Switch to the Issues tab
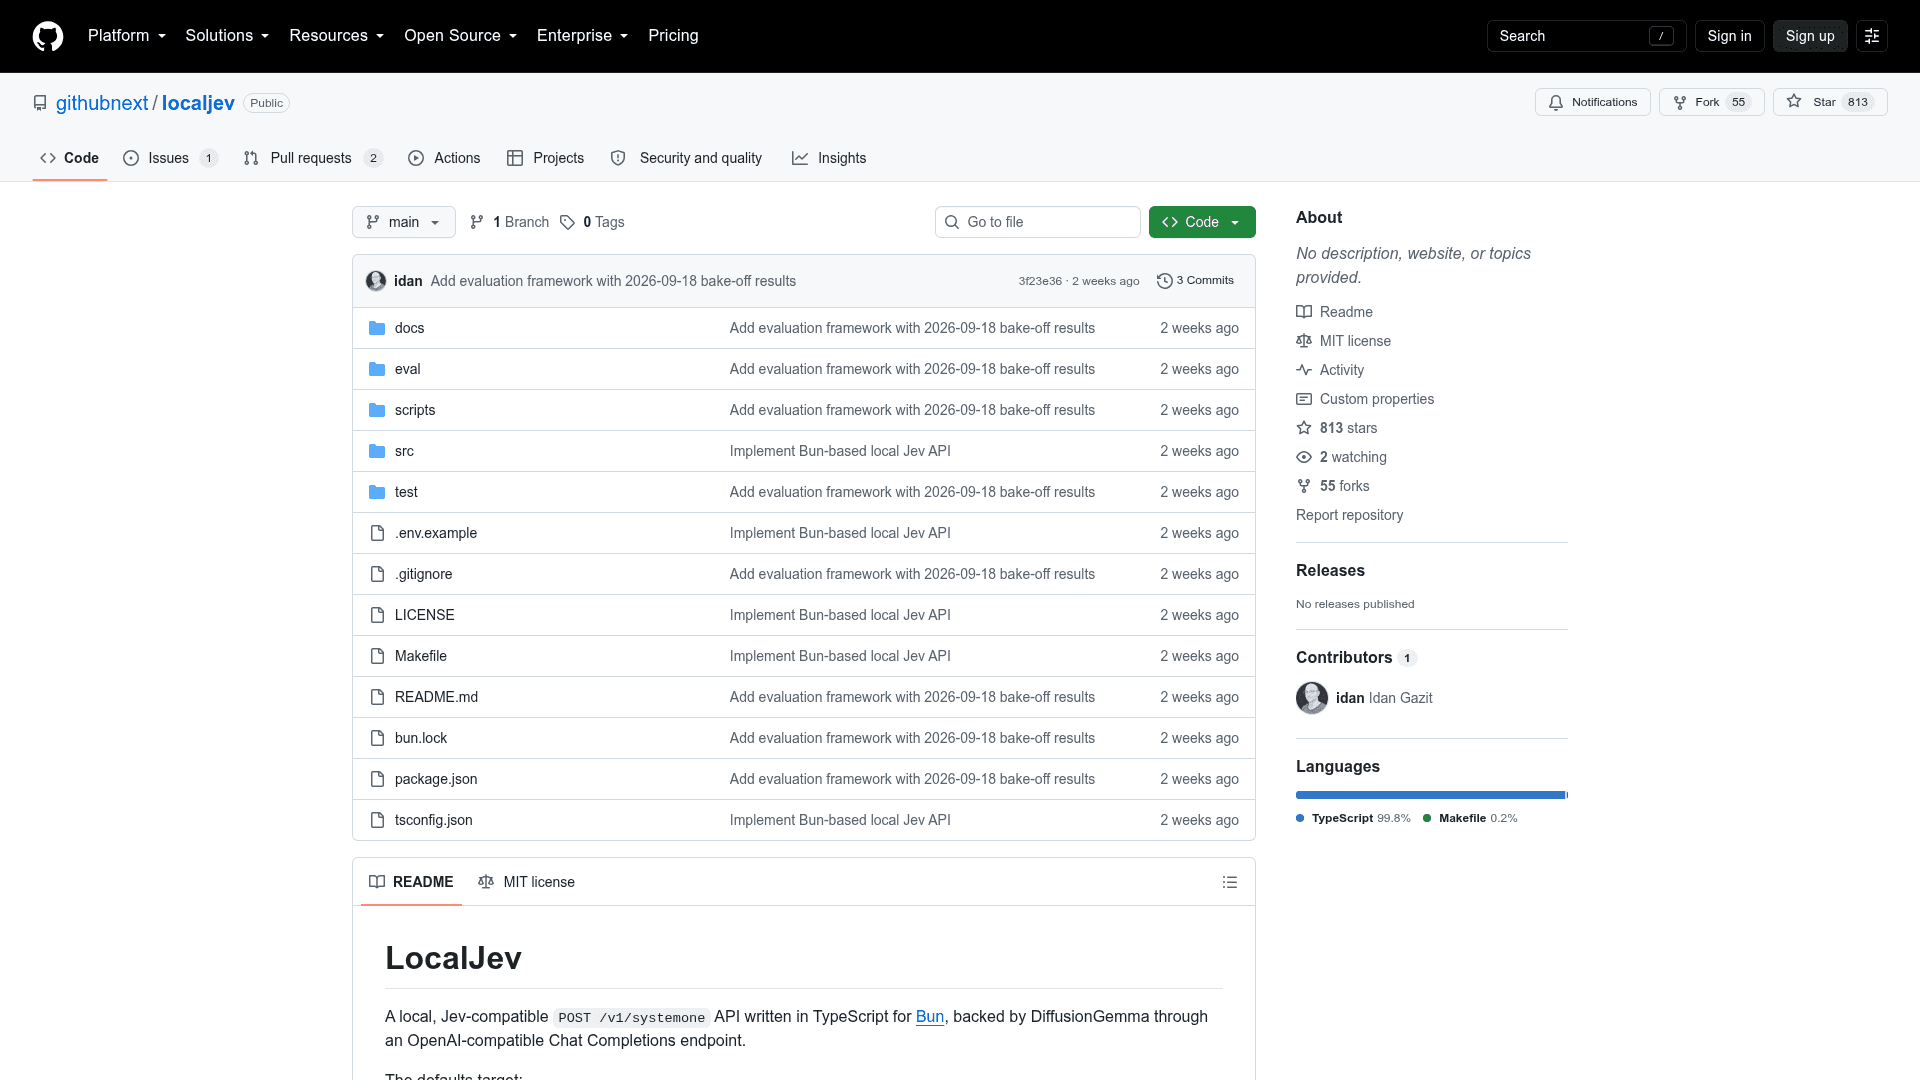This screenshot has width=1920, height=1080. coord(170,158)
